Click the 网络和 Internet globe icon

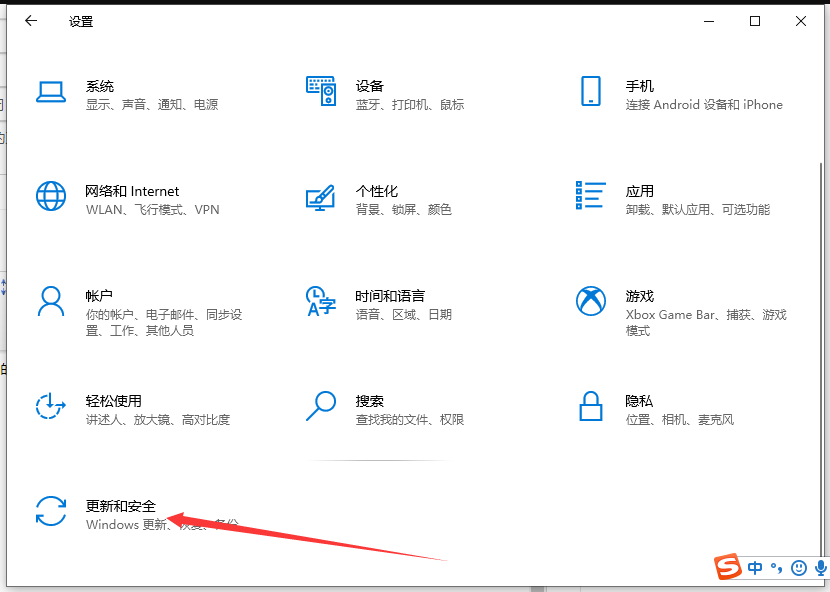pos(51,196)
